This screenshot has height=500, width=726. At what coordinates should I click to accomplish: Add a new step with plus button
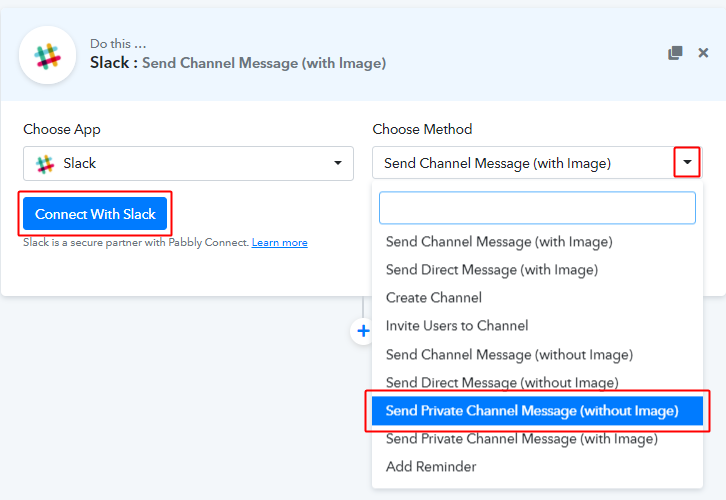pos(363,331)
